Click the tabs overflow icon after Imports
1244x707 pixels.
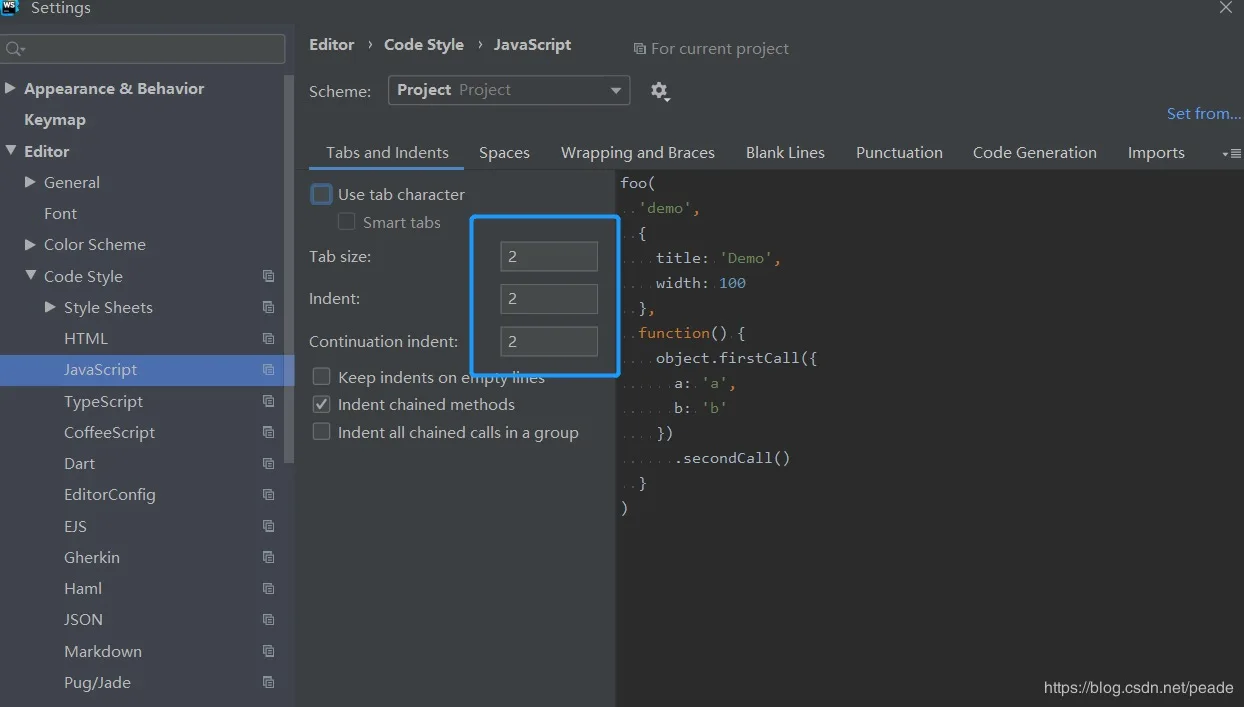[x=1231, y=154]
